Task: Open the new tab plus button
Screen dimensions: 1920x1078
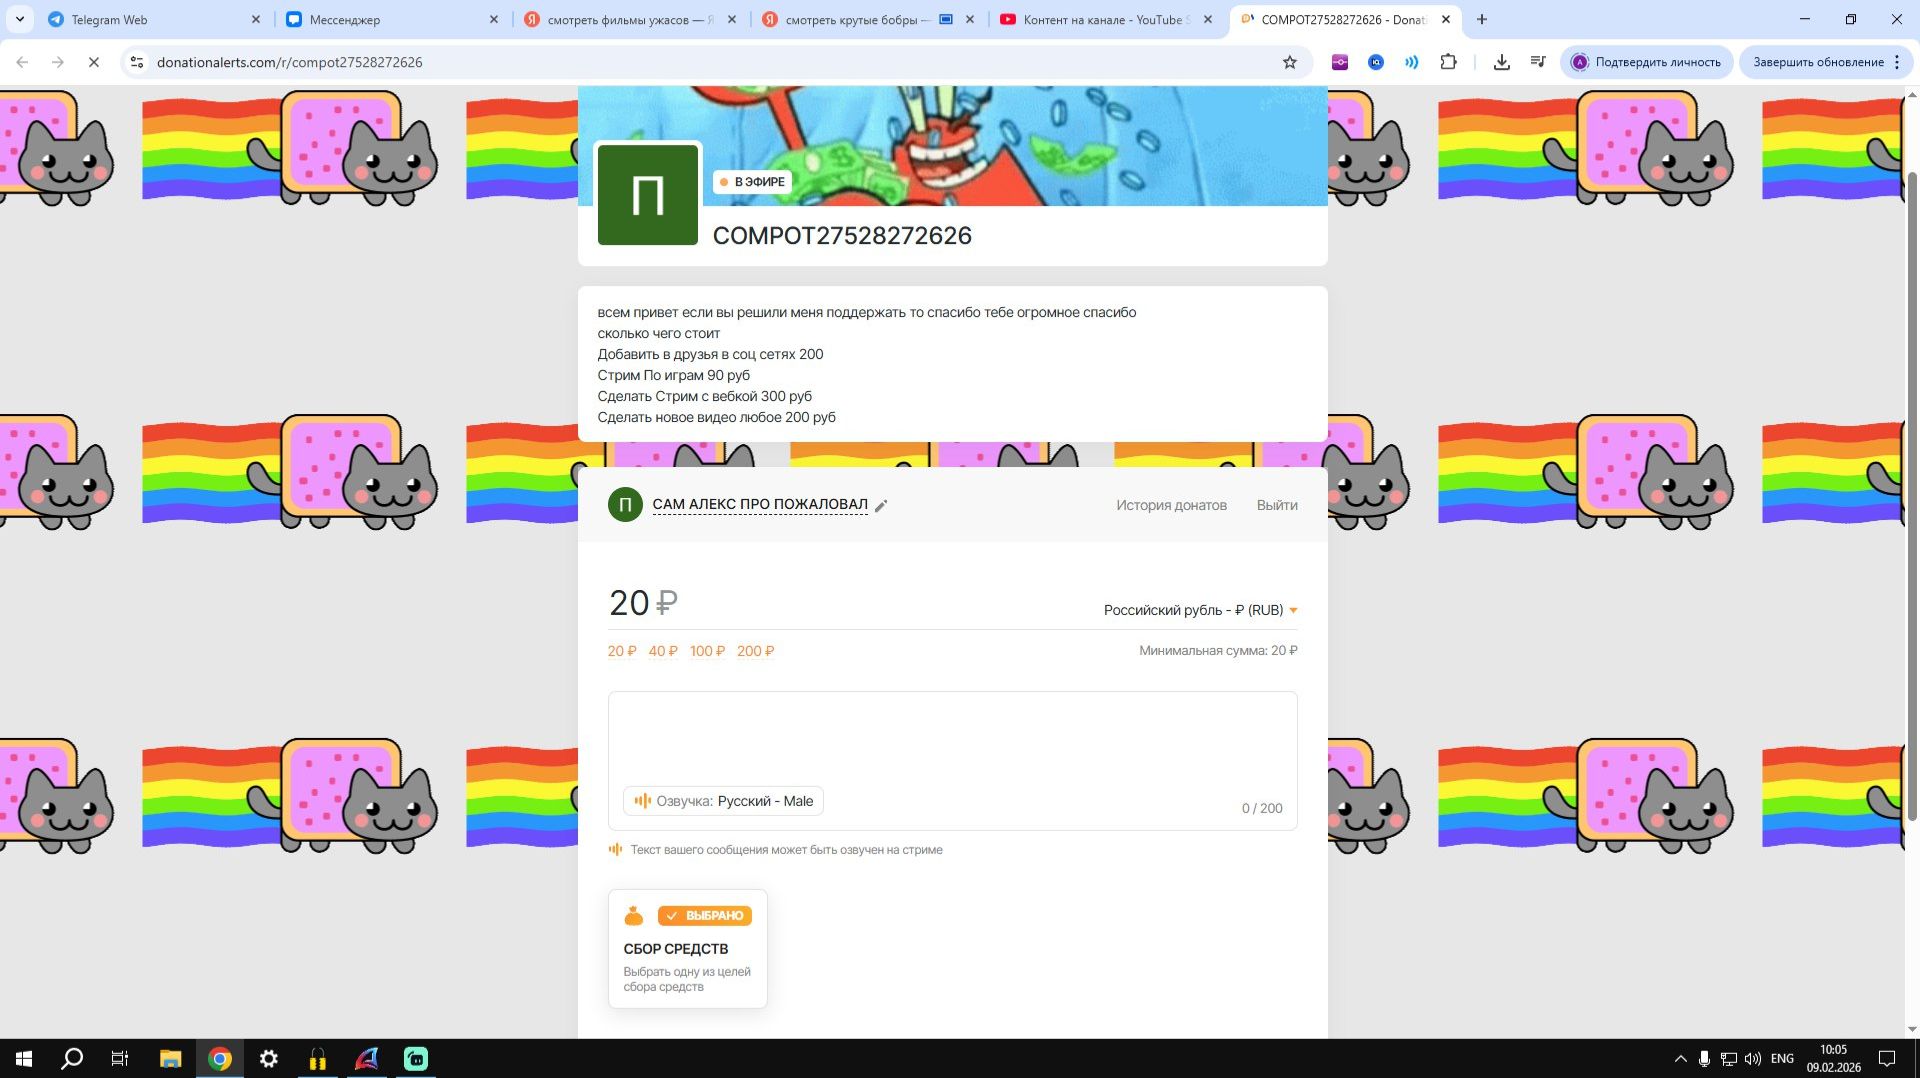Action: [1482, 19]
